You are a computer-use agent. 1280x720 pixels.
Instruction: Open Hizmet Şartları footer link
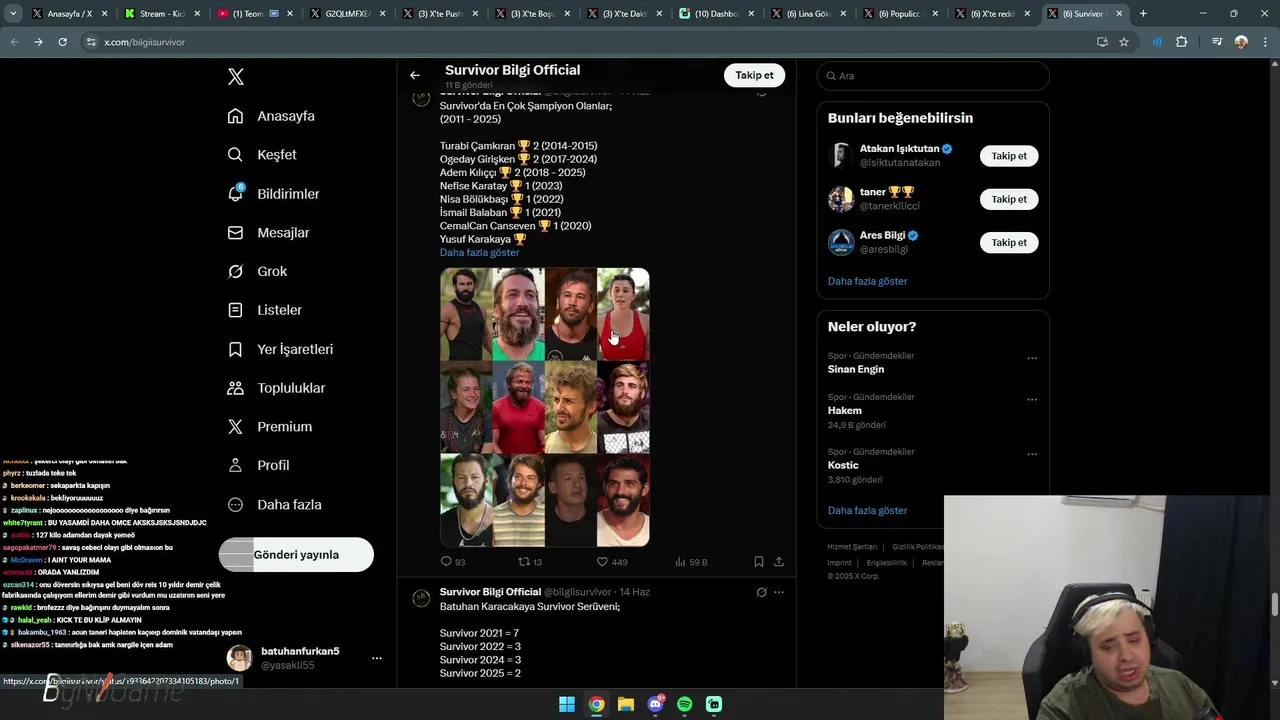(x=852, y=547)
